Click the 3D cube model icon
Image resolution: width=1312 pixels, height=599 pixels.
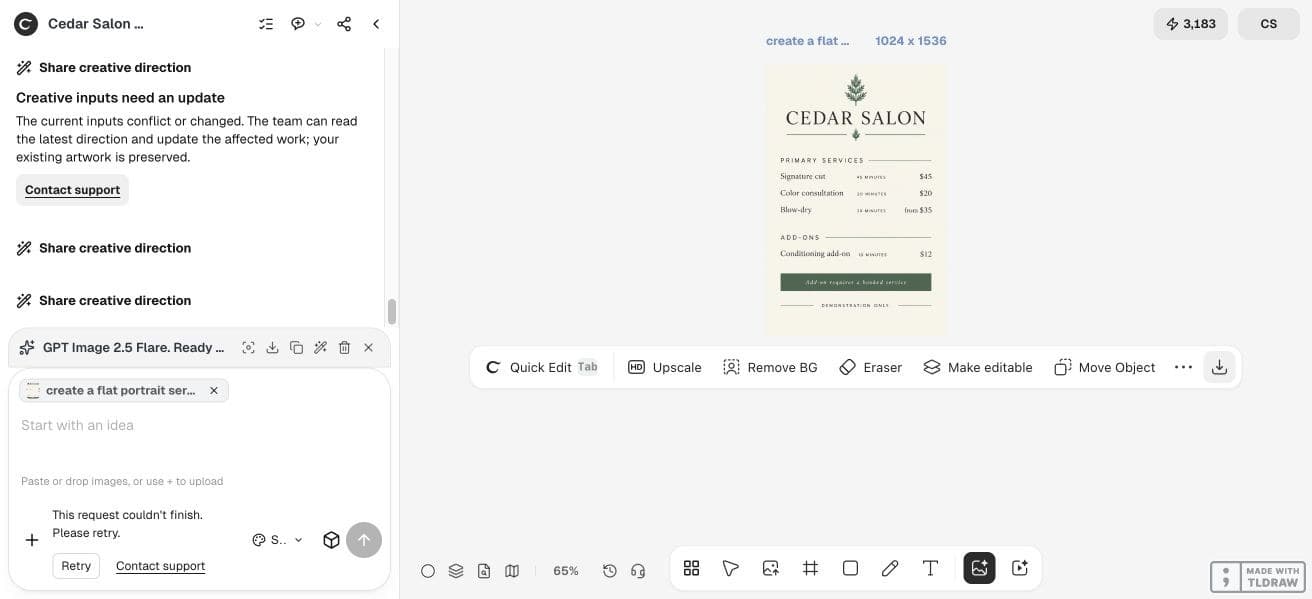point(331,540)
